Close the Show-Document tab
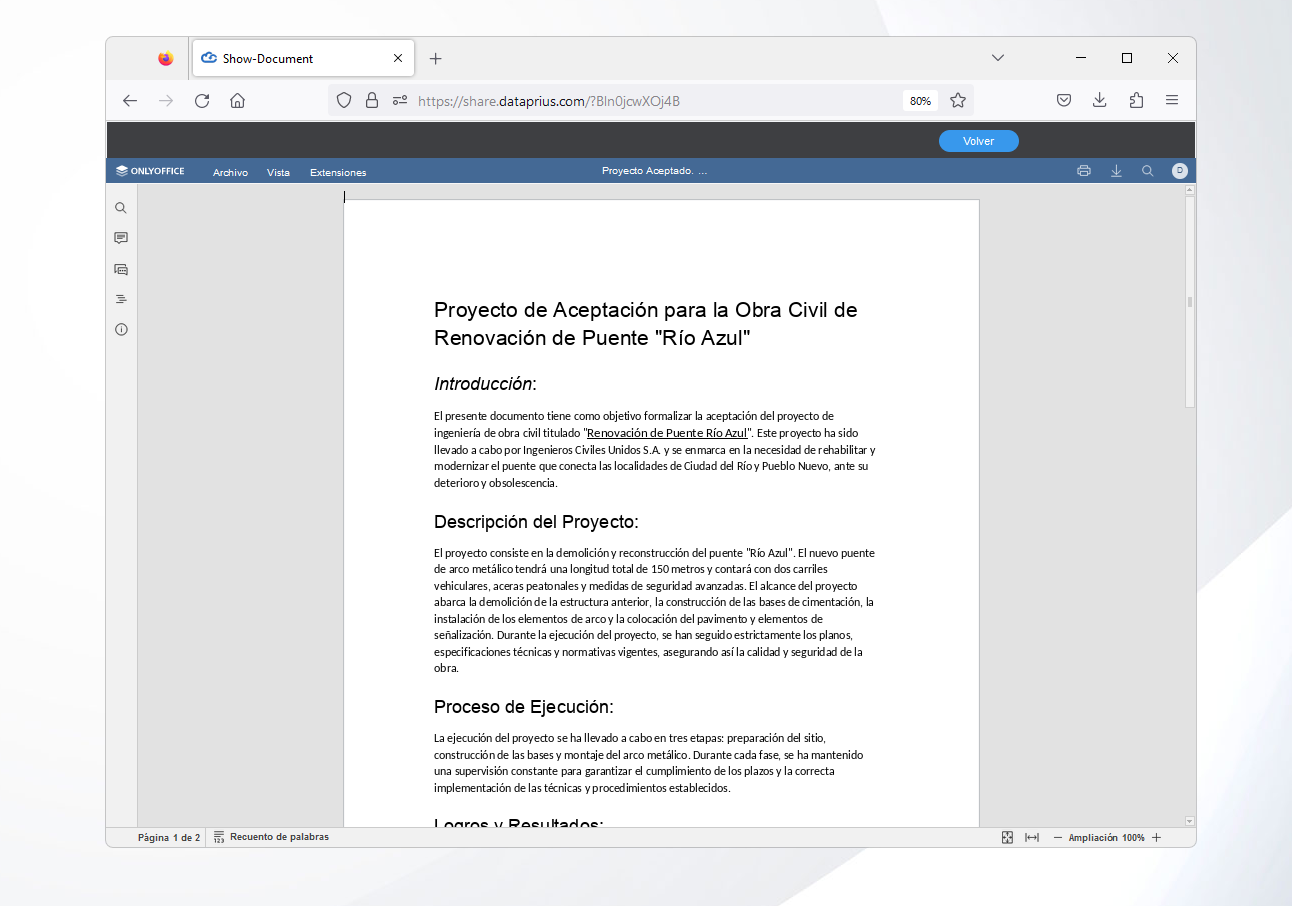 pyautogui.click(x=398, y=59)
